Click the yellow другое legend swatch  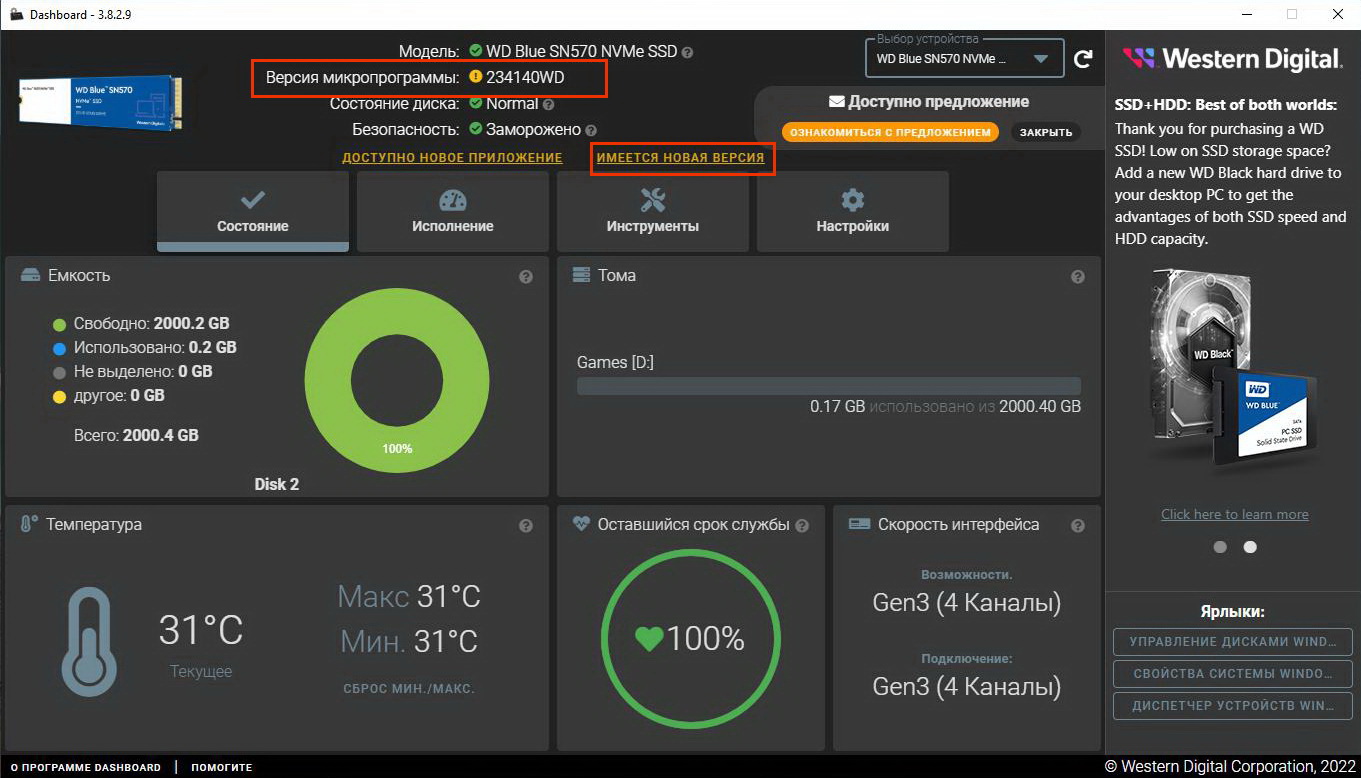point(59,396)
